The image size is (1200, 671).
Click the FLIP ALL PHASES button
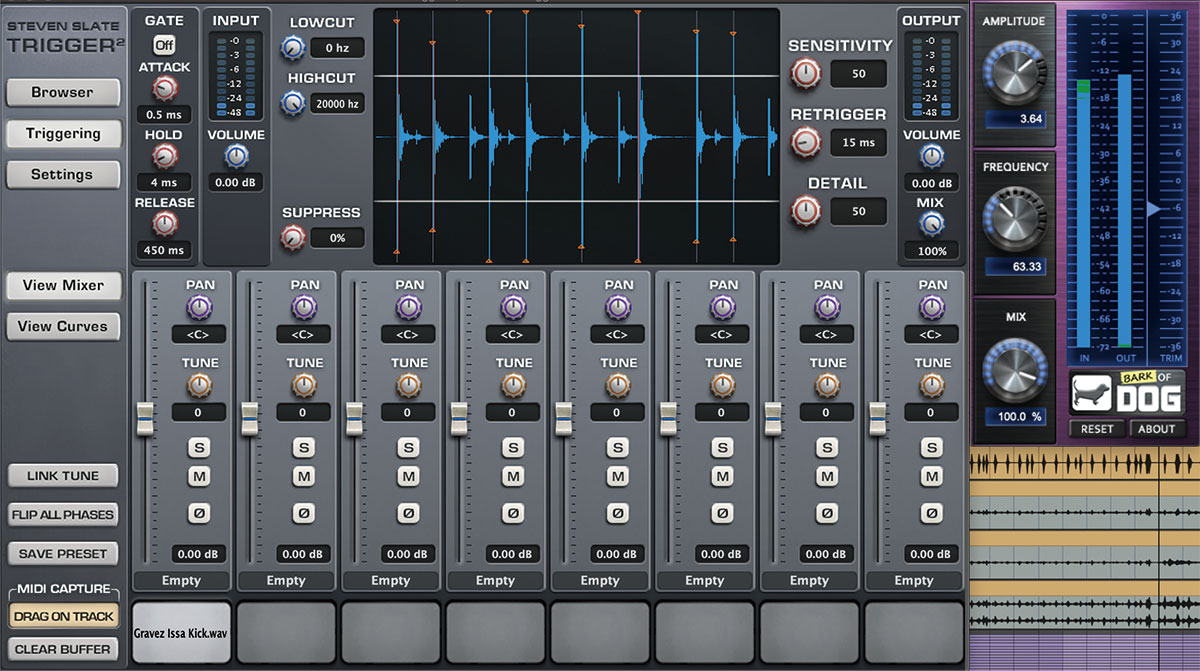pos(63,514)
